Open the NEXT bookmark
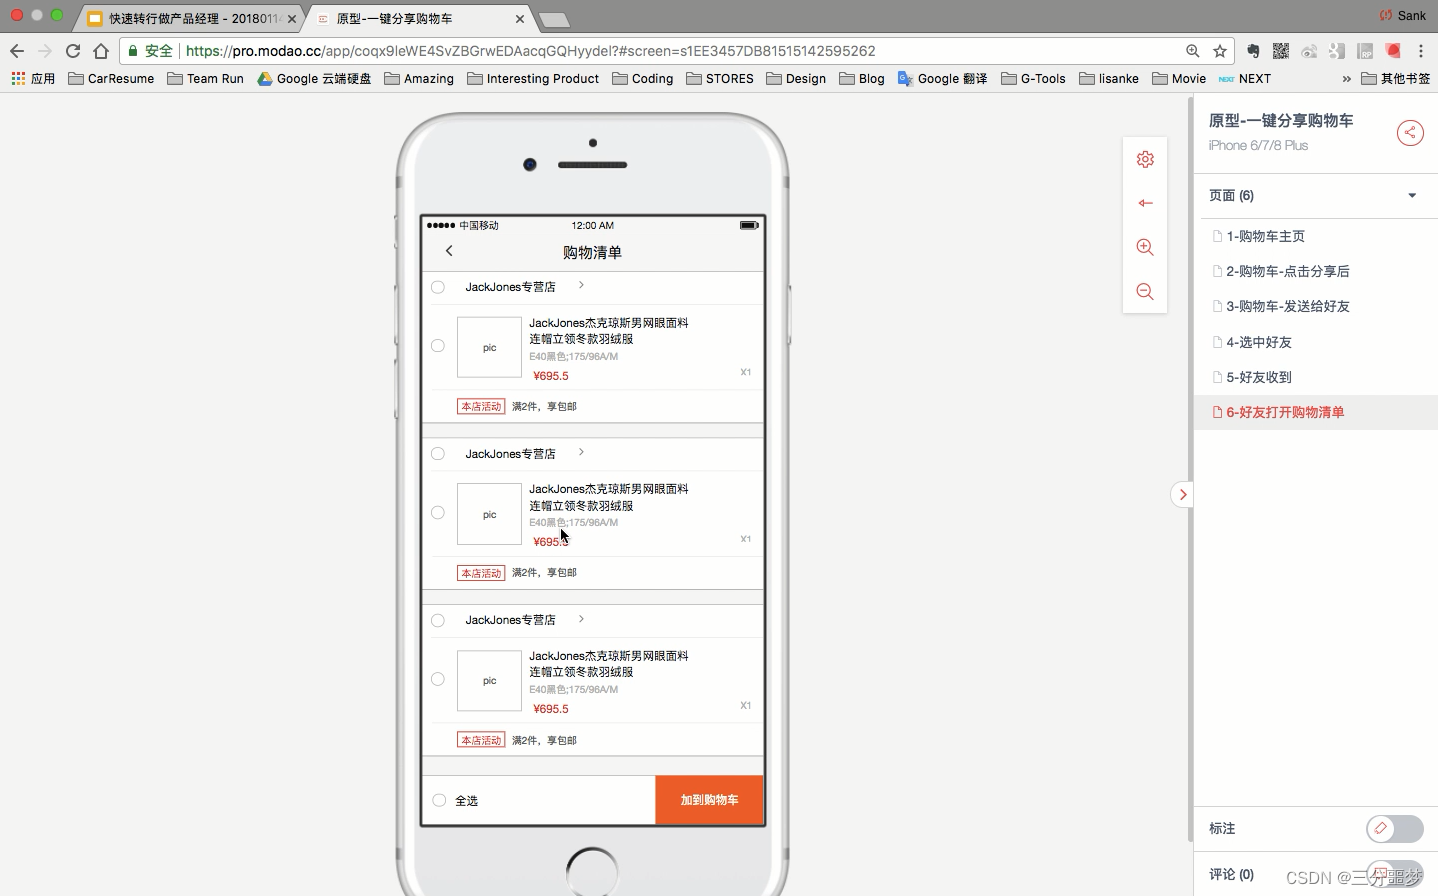 pos(1244,78)
